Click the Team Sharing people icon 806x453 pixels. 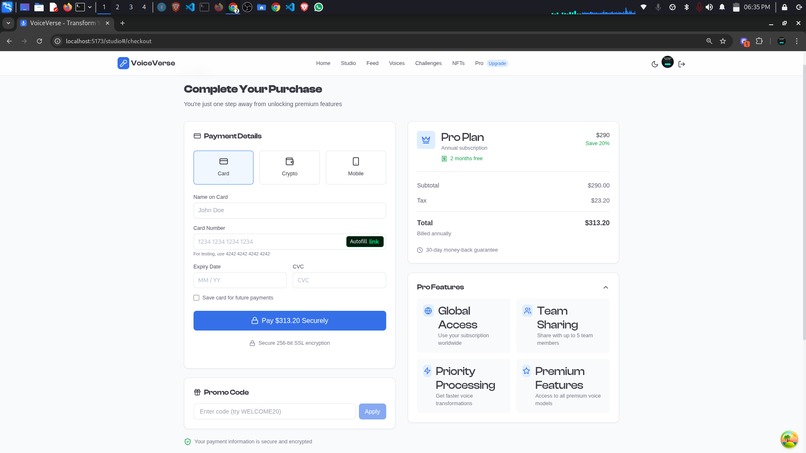pyautogui.click(x=527, y=311)
